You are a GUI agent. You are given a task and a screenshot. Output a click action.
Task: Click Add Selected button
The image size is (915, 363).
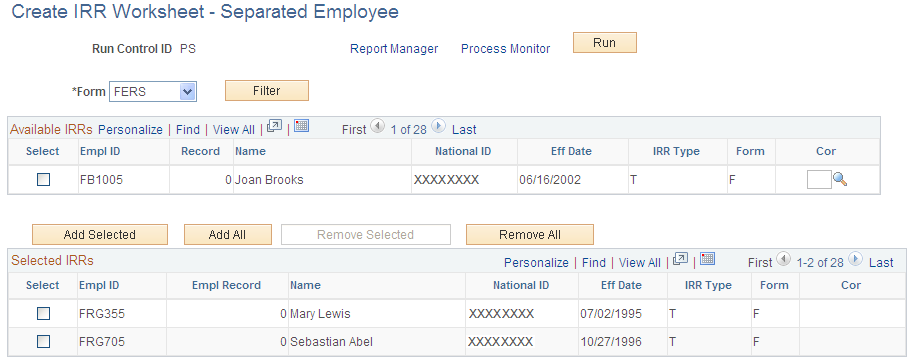[x=100, y=235]
